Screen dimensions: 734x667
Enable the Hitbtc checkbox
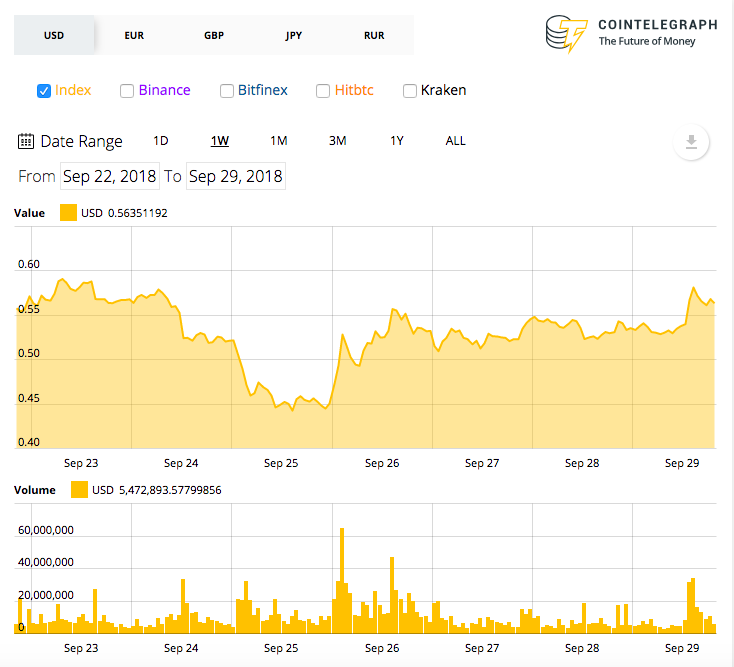pyautogui.click(x=323, y=91)
